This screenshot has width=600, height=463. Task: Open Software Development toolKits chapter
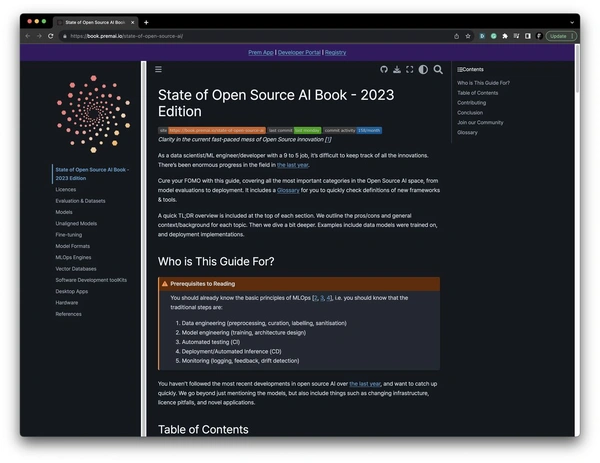91,280
